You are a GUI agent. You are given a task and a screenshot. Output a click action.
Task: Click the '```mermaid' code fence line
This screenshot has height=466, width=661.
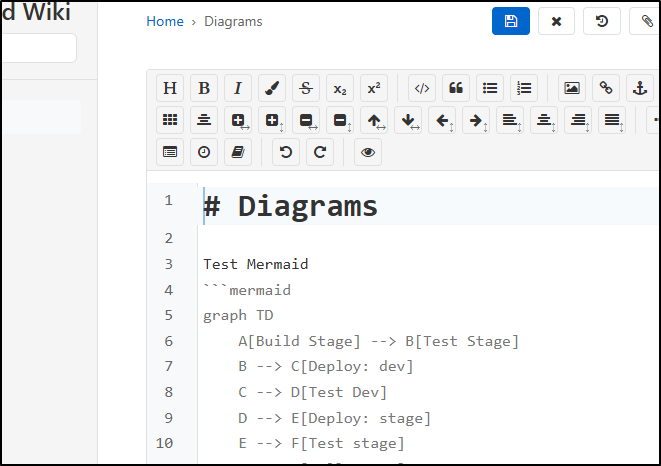[x=247, y=290]
